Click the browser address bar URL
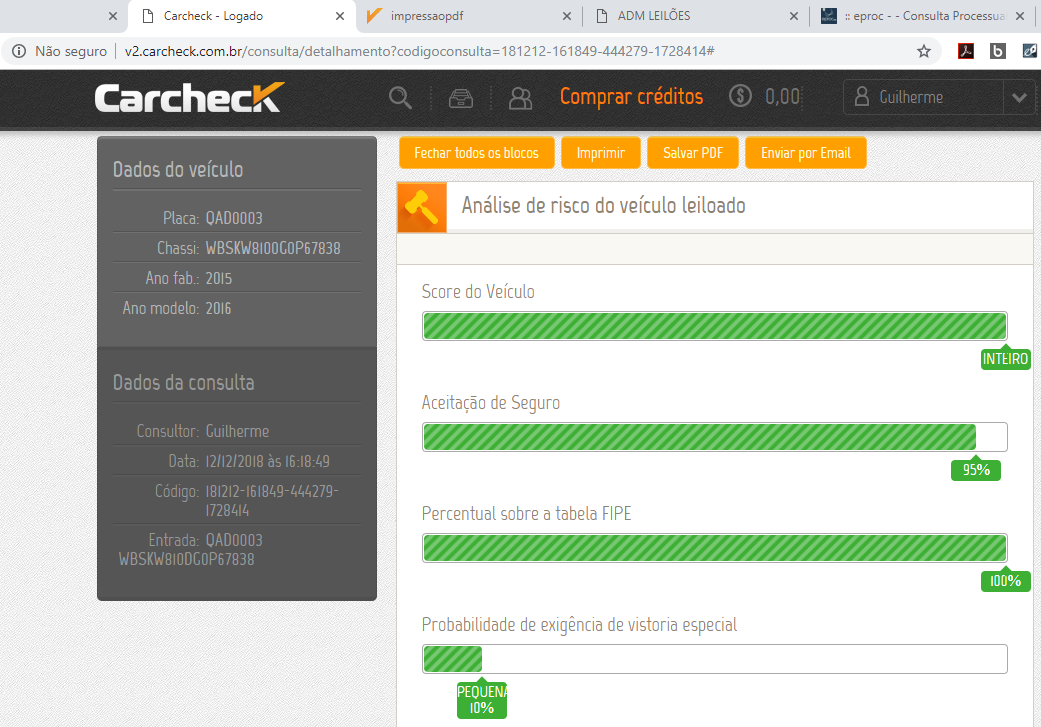Viewport: 1041px width, 727px height. coord(420,51)
